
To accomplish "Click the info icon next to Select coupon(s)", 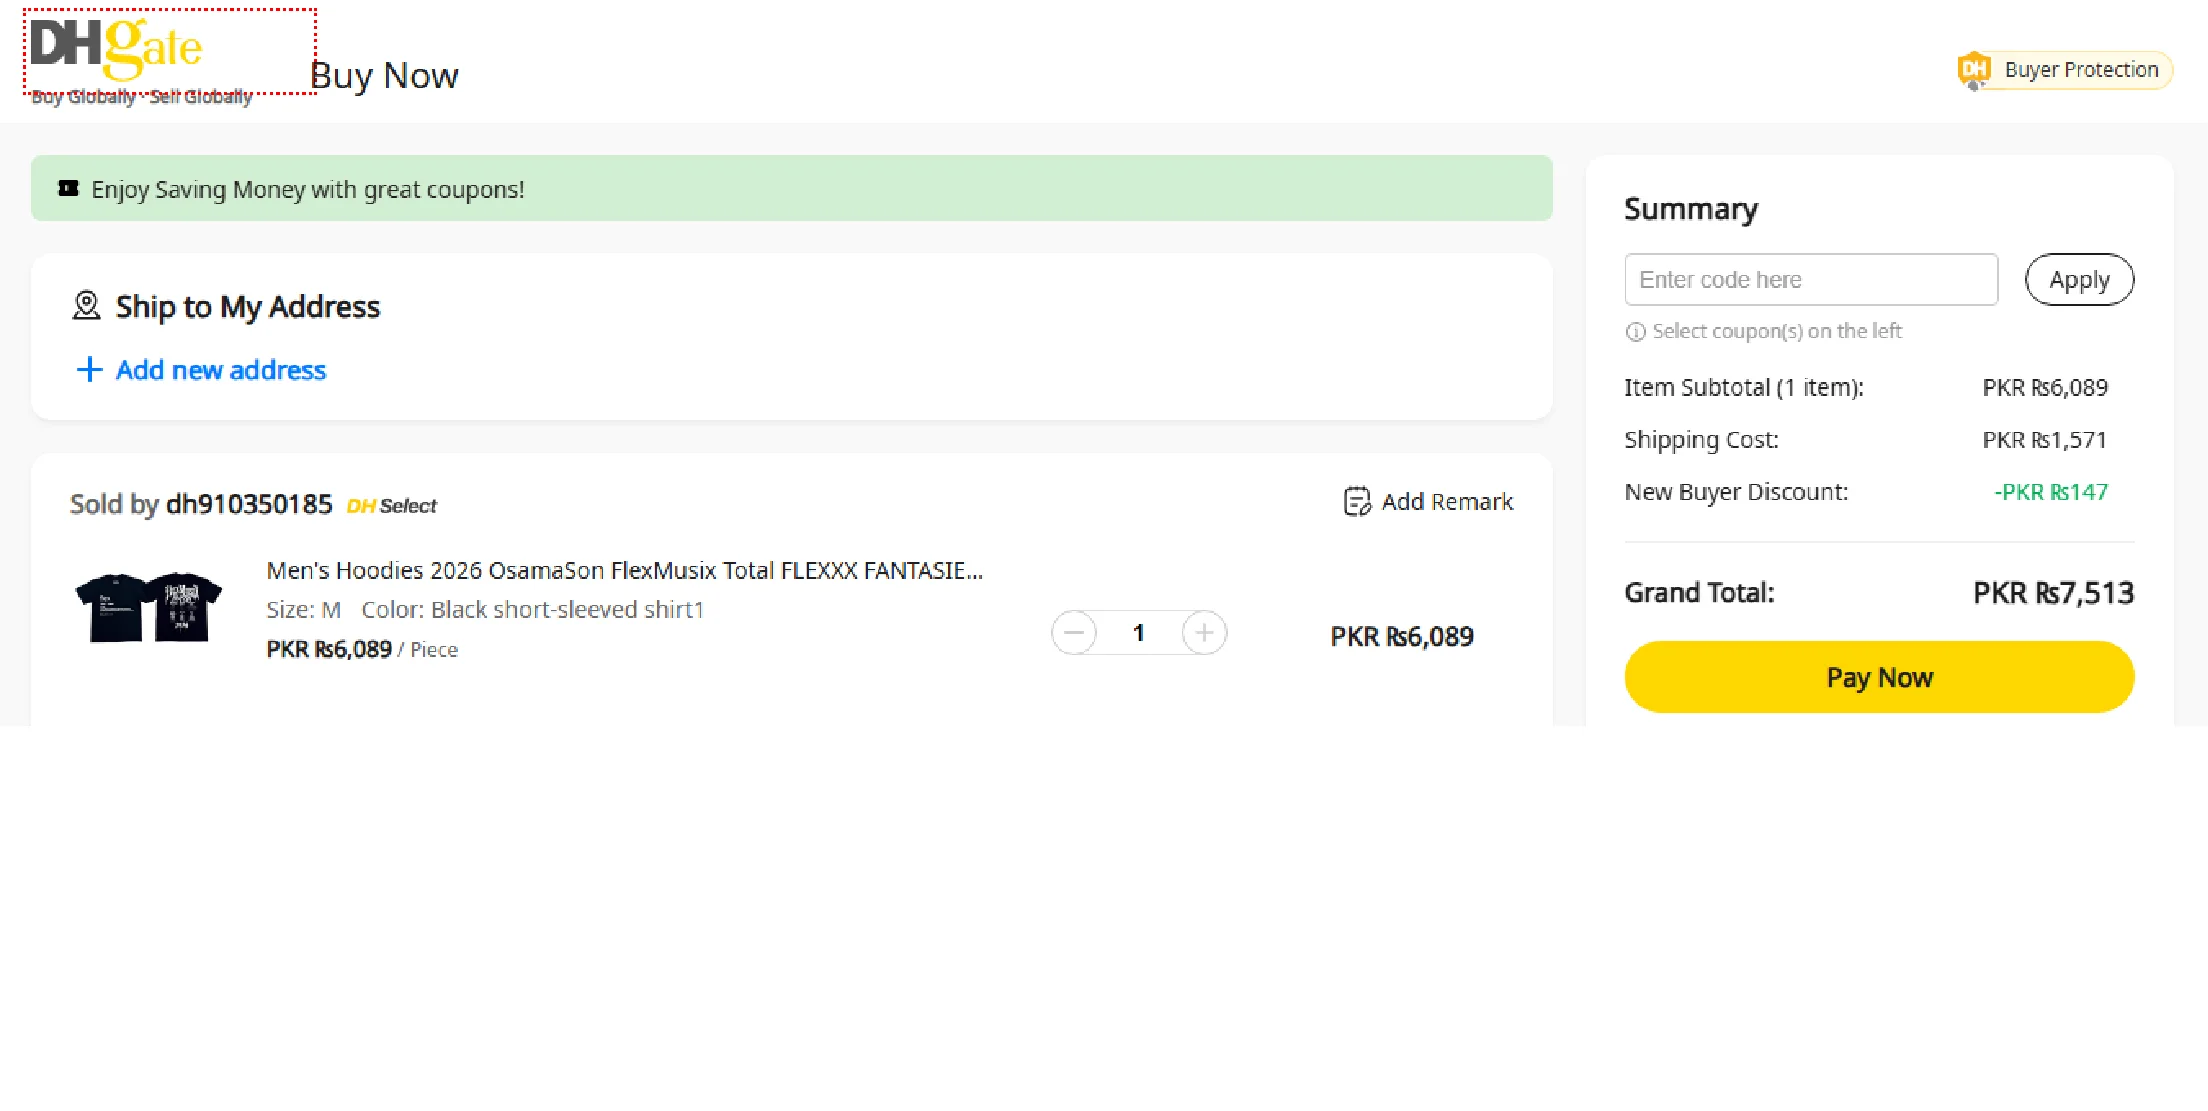I will pos(1635,332).
